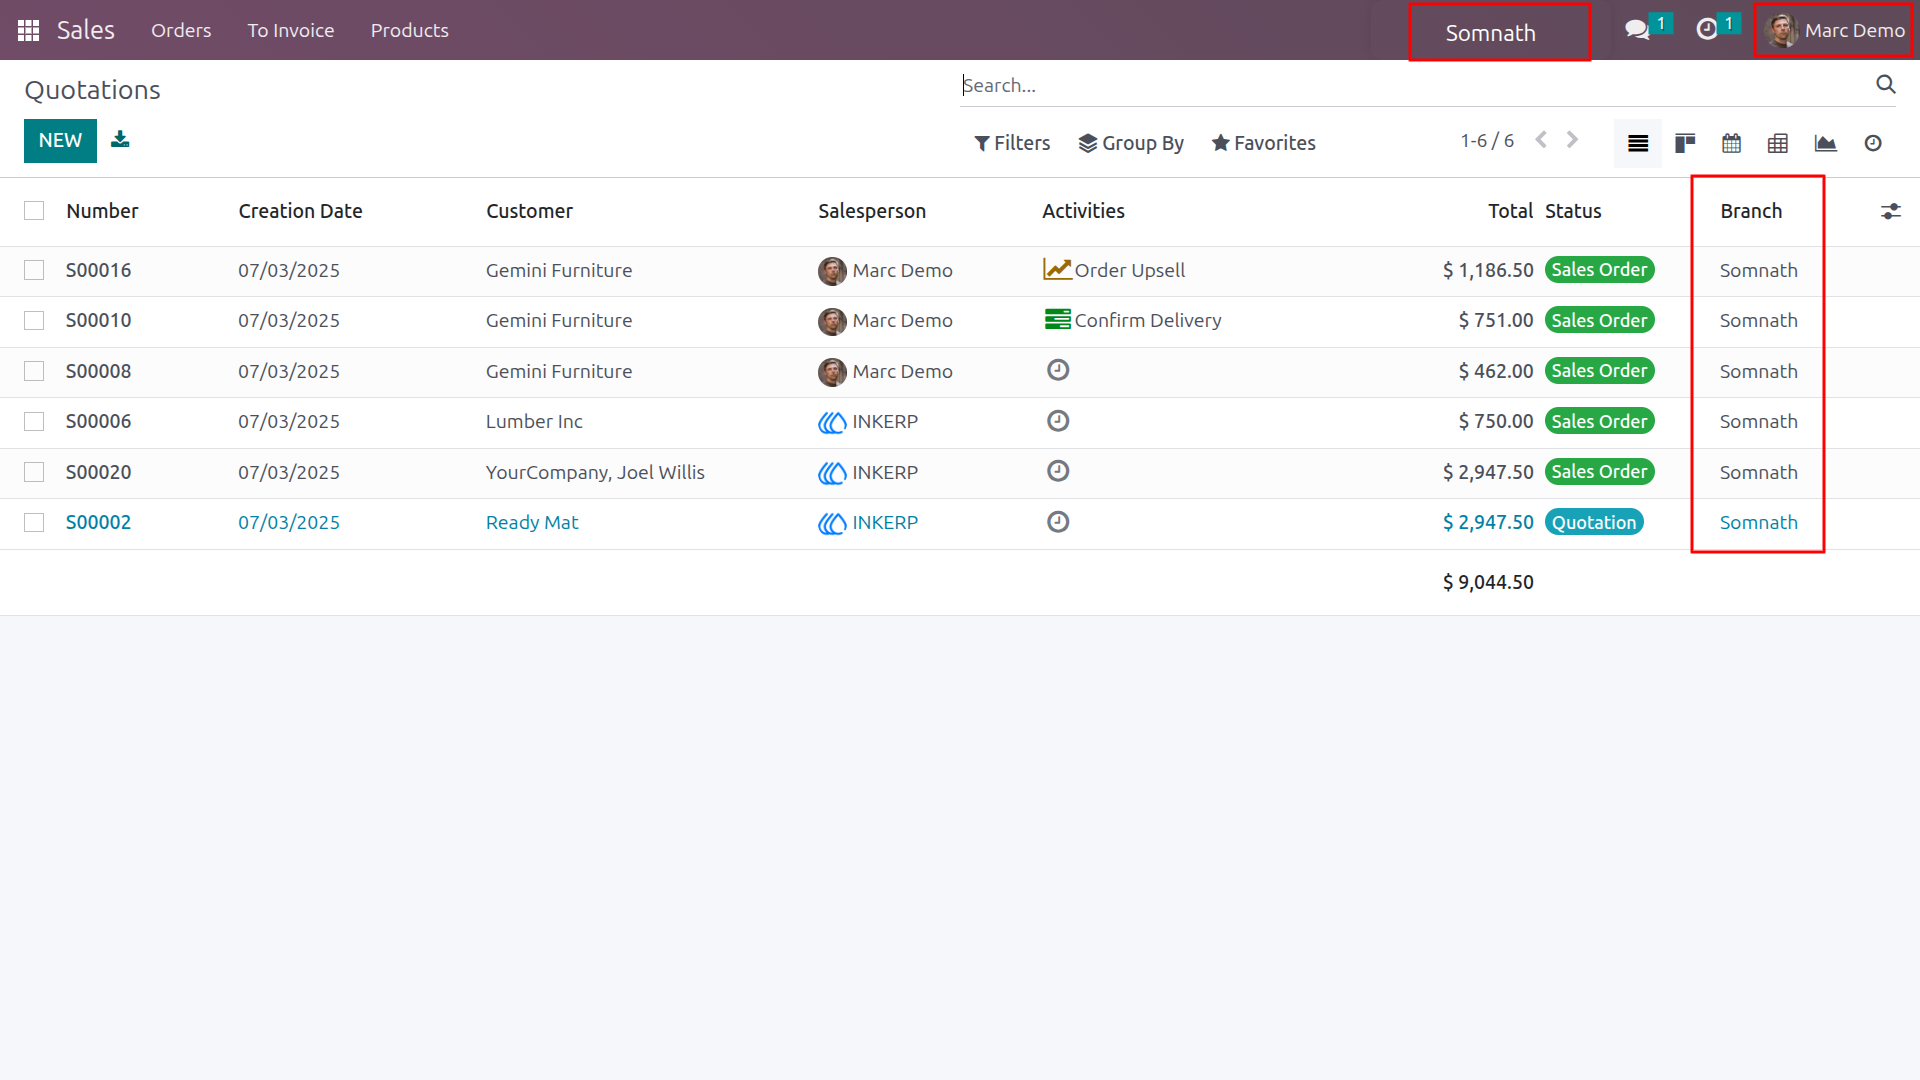Image resolution: width=1920 pixels, height=1080 pixels.
Task: Check the box for order S00006
Action: coord(34,421)
